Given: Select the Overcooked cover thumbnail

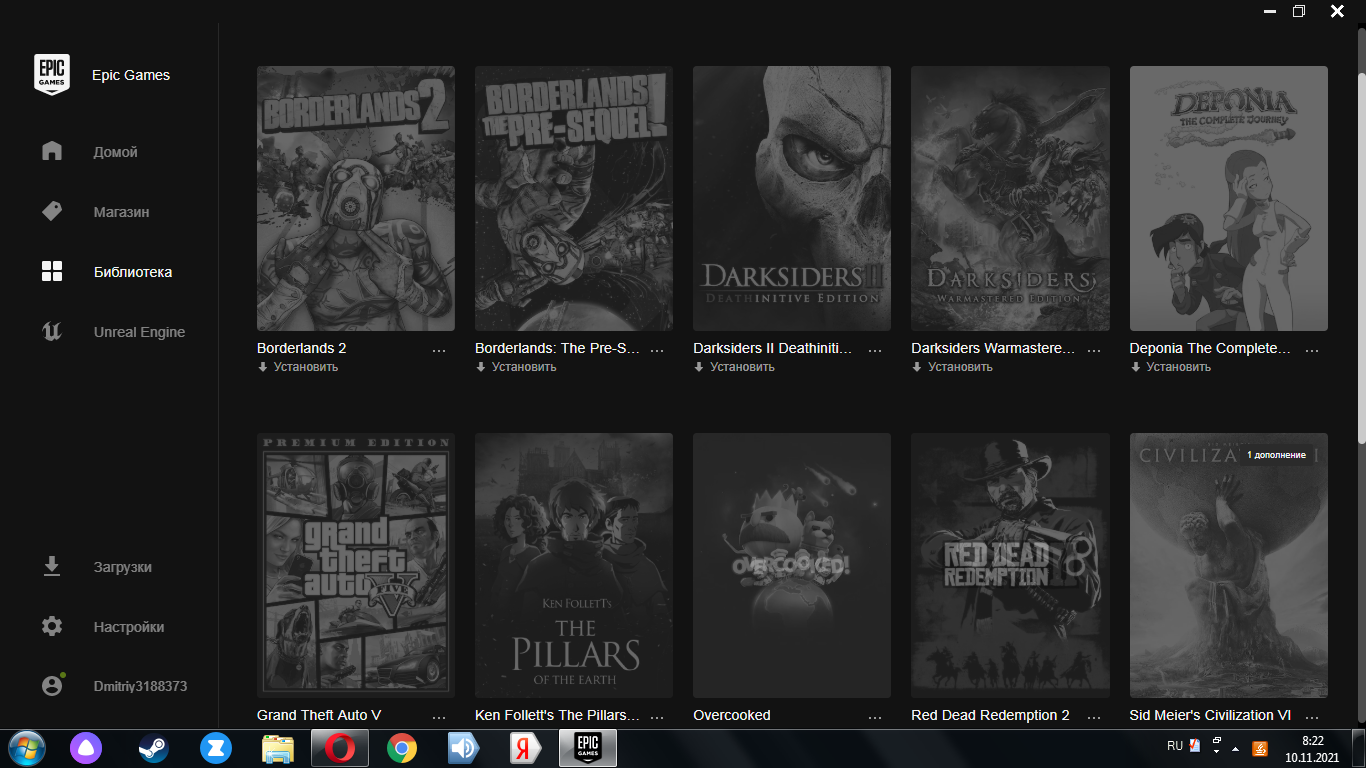Looking at the screenshot, I should 792,565.
